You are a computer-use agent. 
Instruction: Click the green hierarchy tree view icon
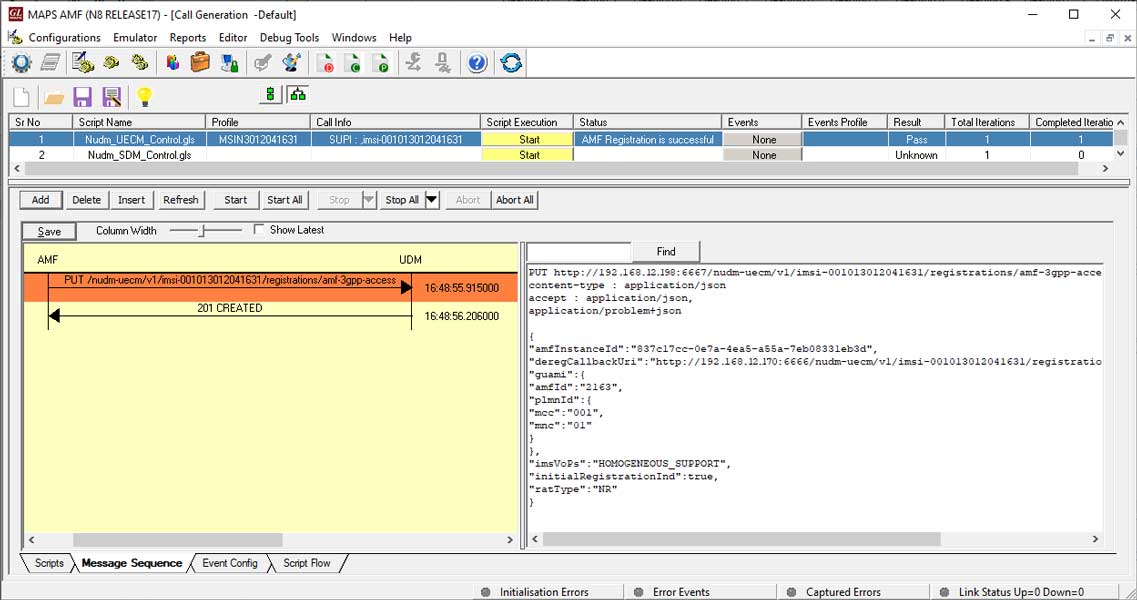point(298,95)
